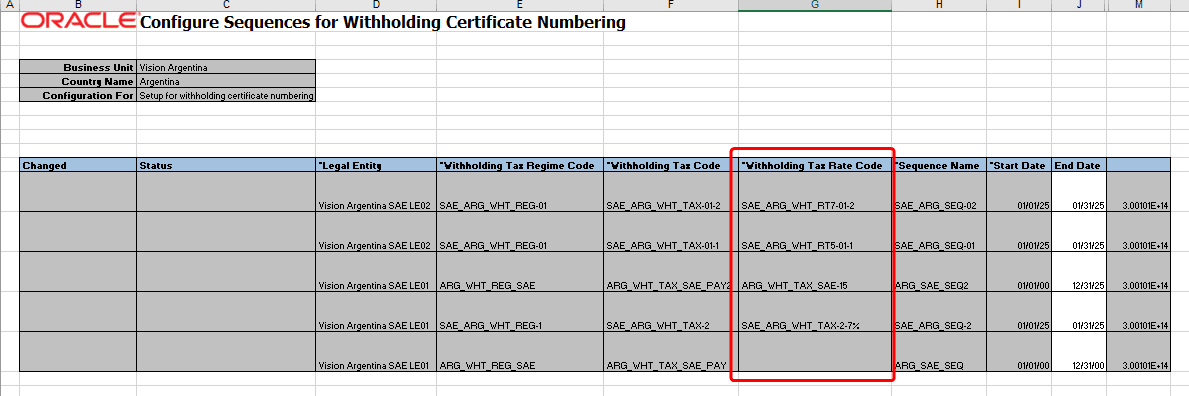Click the 'Start Date' table header
Screen dimensions: 1189x396
pyautogui.click(x=1019, y=165)
